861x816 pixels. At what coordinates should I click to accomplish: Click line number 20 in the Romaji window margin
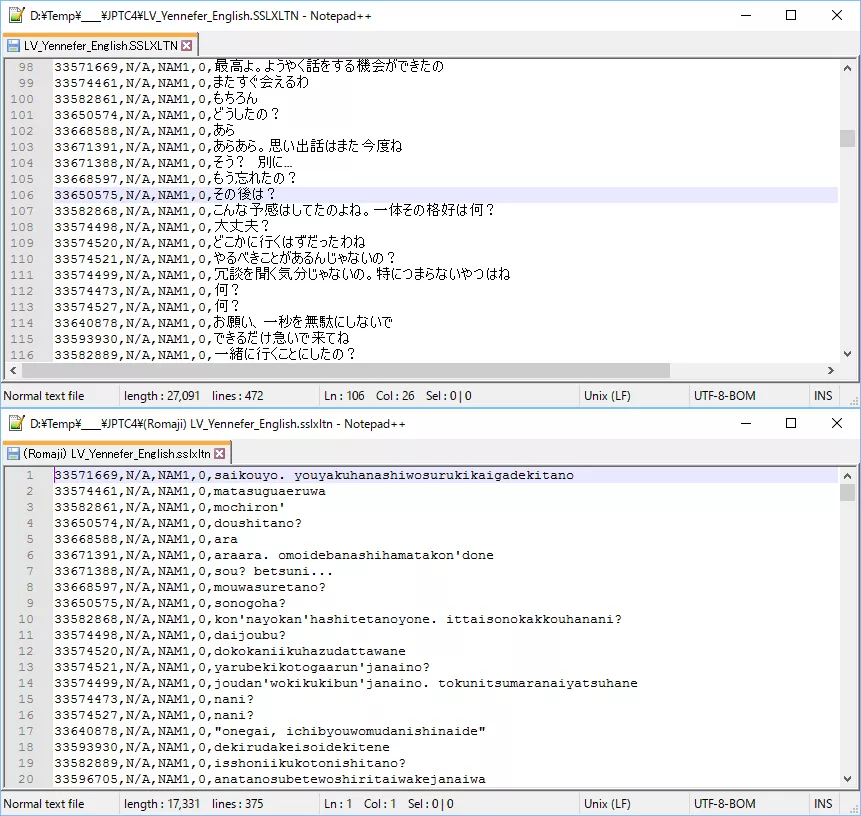pyautogui.click(x=26, y=779)
